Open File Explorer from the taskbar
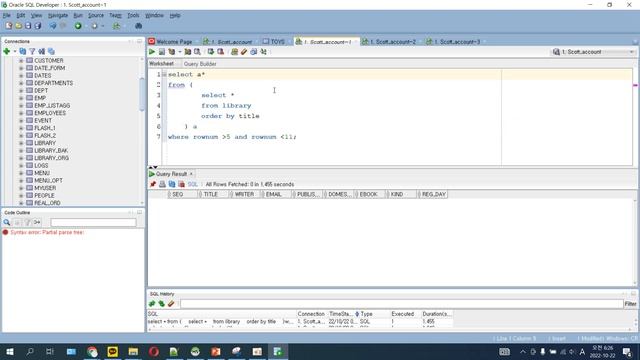The height and width of the screenshot is (360, 640). tap(133, 351)
